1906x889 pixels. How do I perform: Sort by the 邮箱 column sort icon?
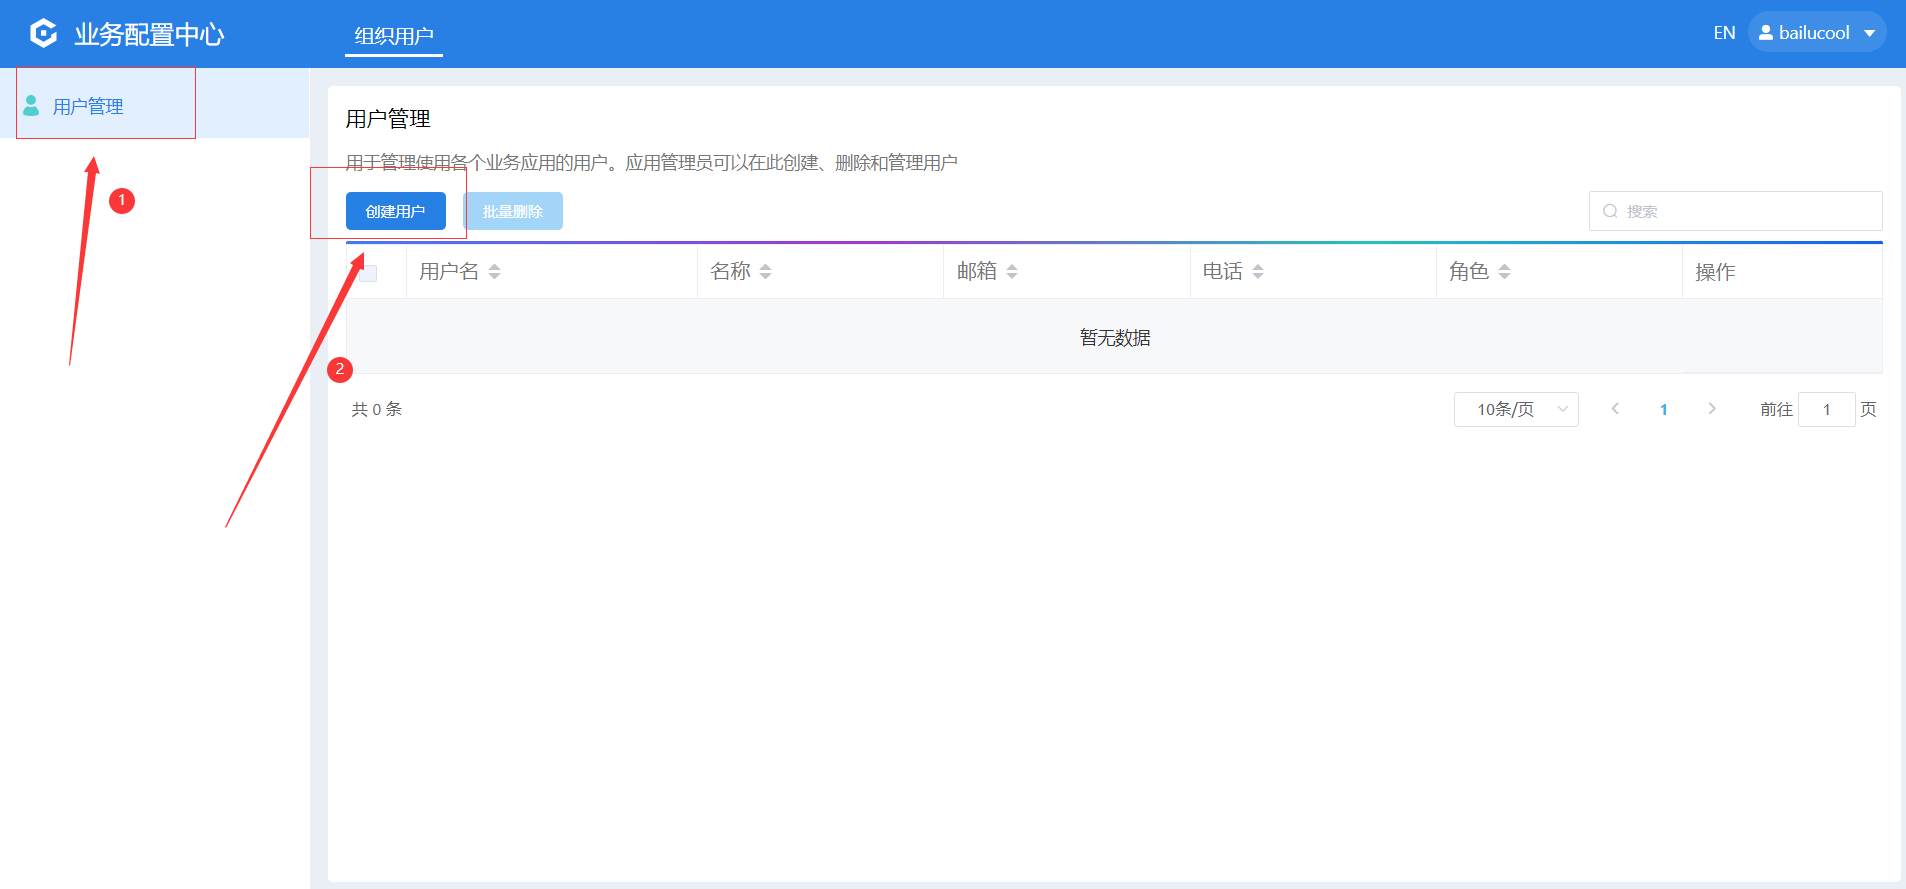tap(1012, 272)
